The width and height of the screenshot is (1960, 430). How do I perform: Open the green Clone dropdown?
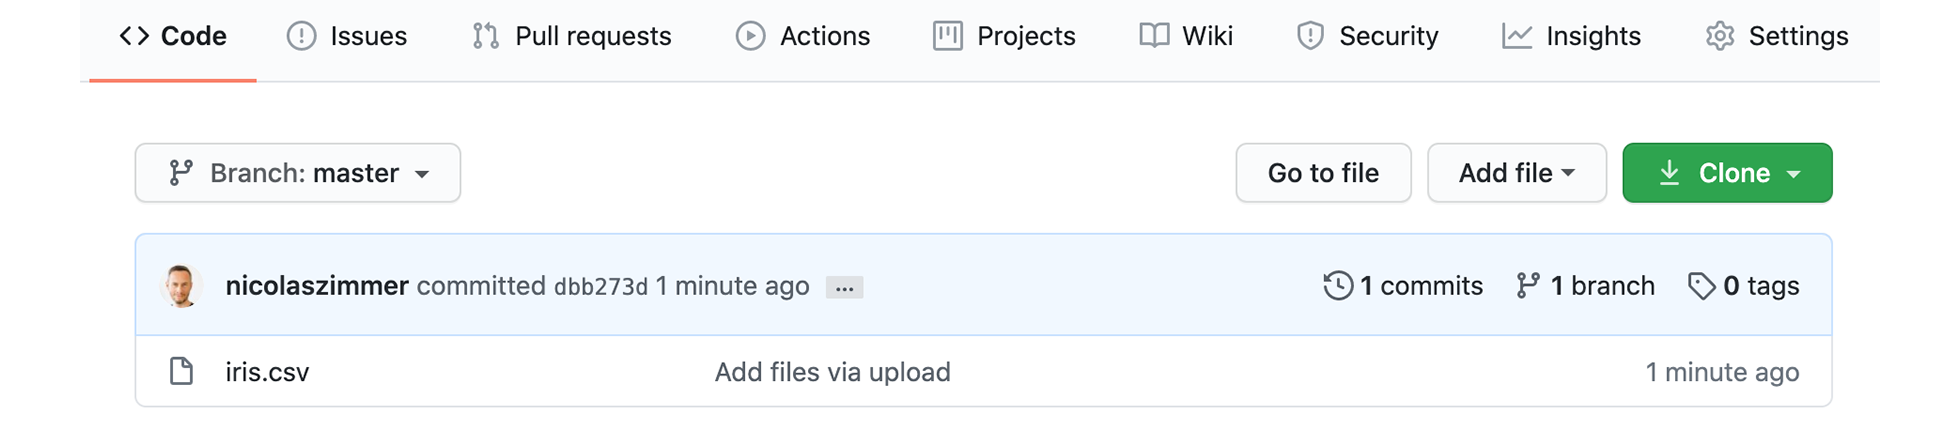pos(1727,173)
